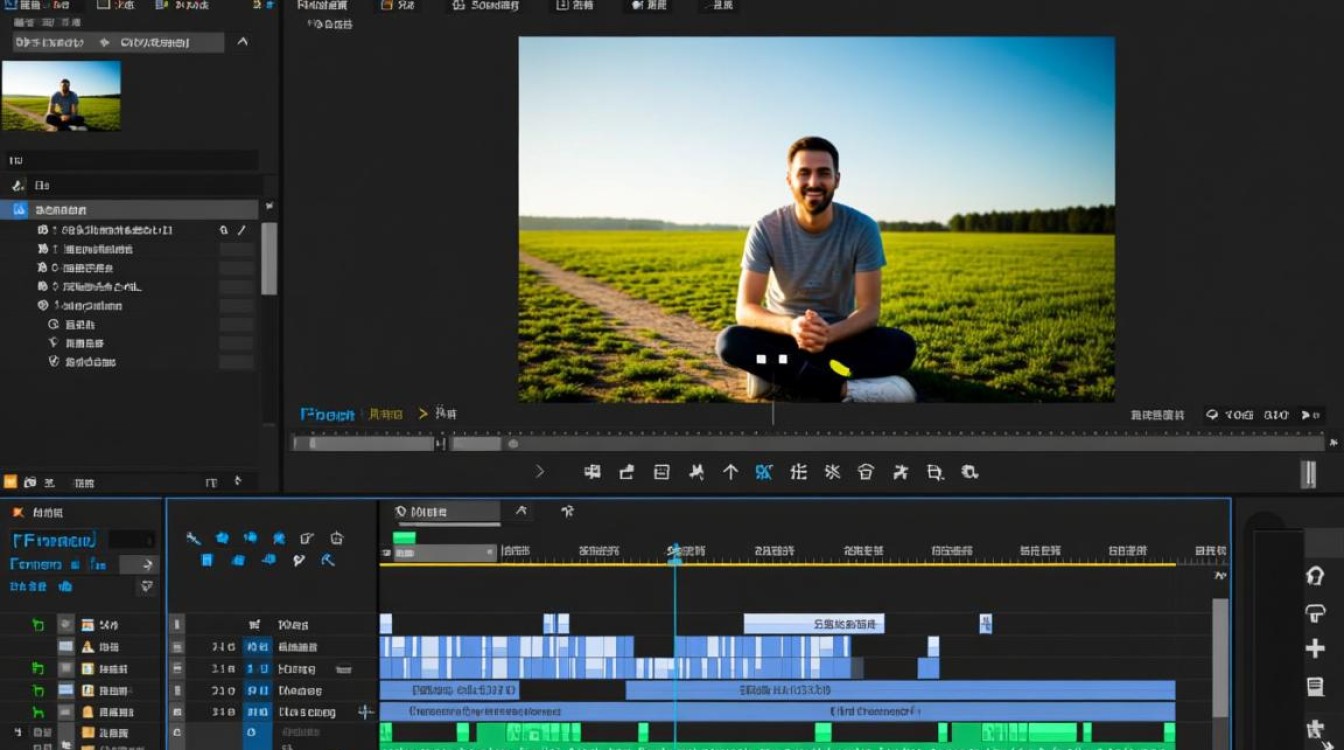Click the magnifier icon ending the transport row
This screenshot has height=750, width=1344.
969,472
